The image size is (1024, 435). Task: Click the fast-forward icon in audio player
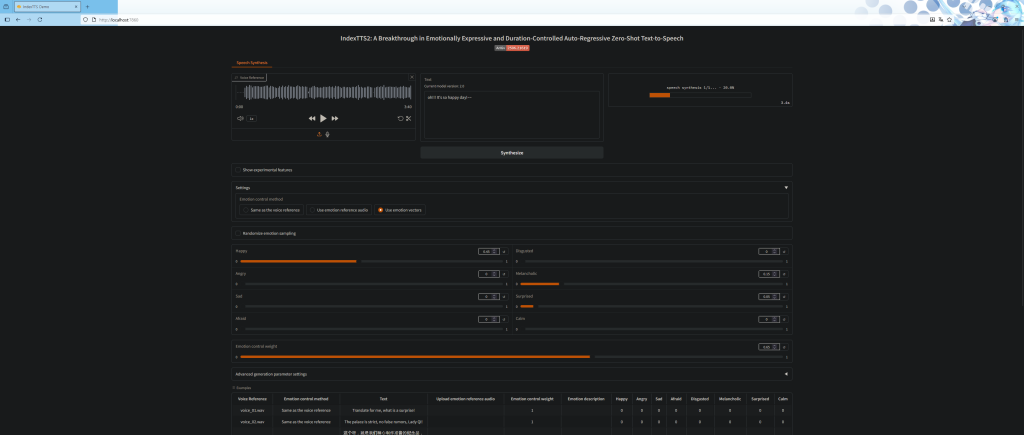click(x=334, y=118)
